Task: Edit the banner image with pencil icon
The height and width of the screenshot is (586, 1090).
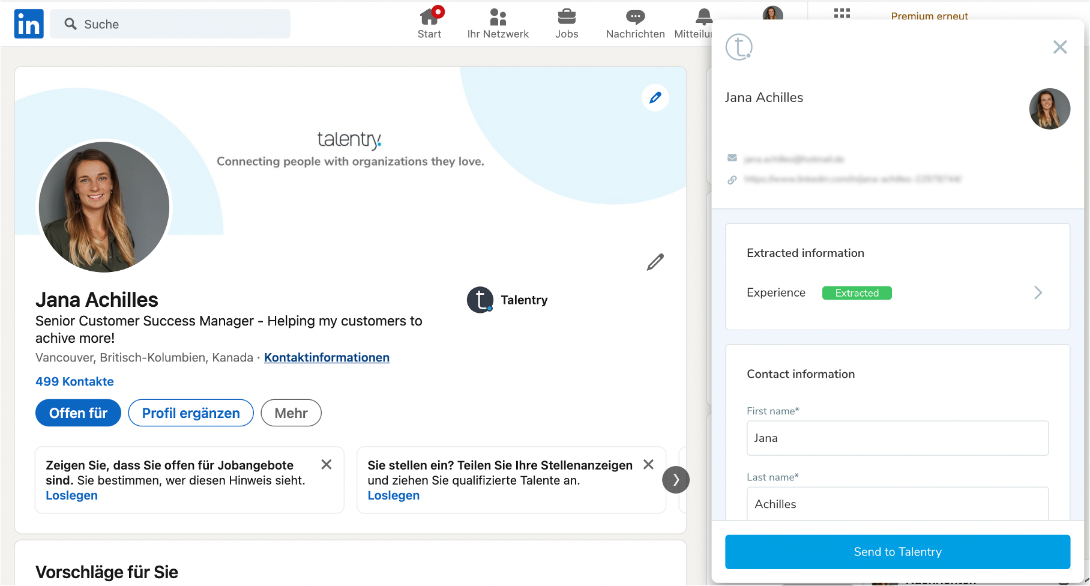Action: 655,97
